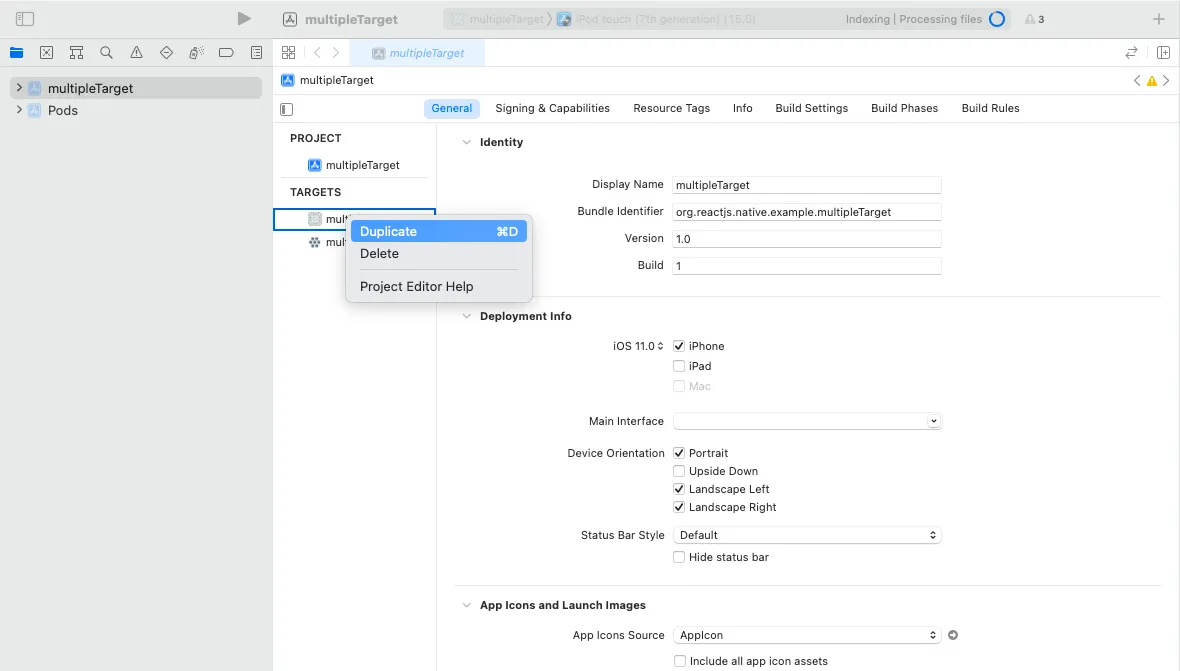
Task: Open the report navigator icon
Action: [257, 53]
